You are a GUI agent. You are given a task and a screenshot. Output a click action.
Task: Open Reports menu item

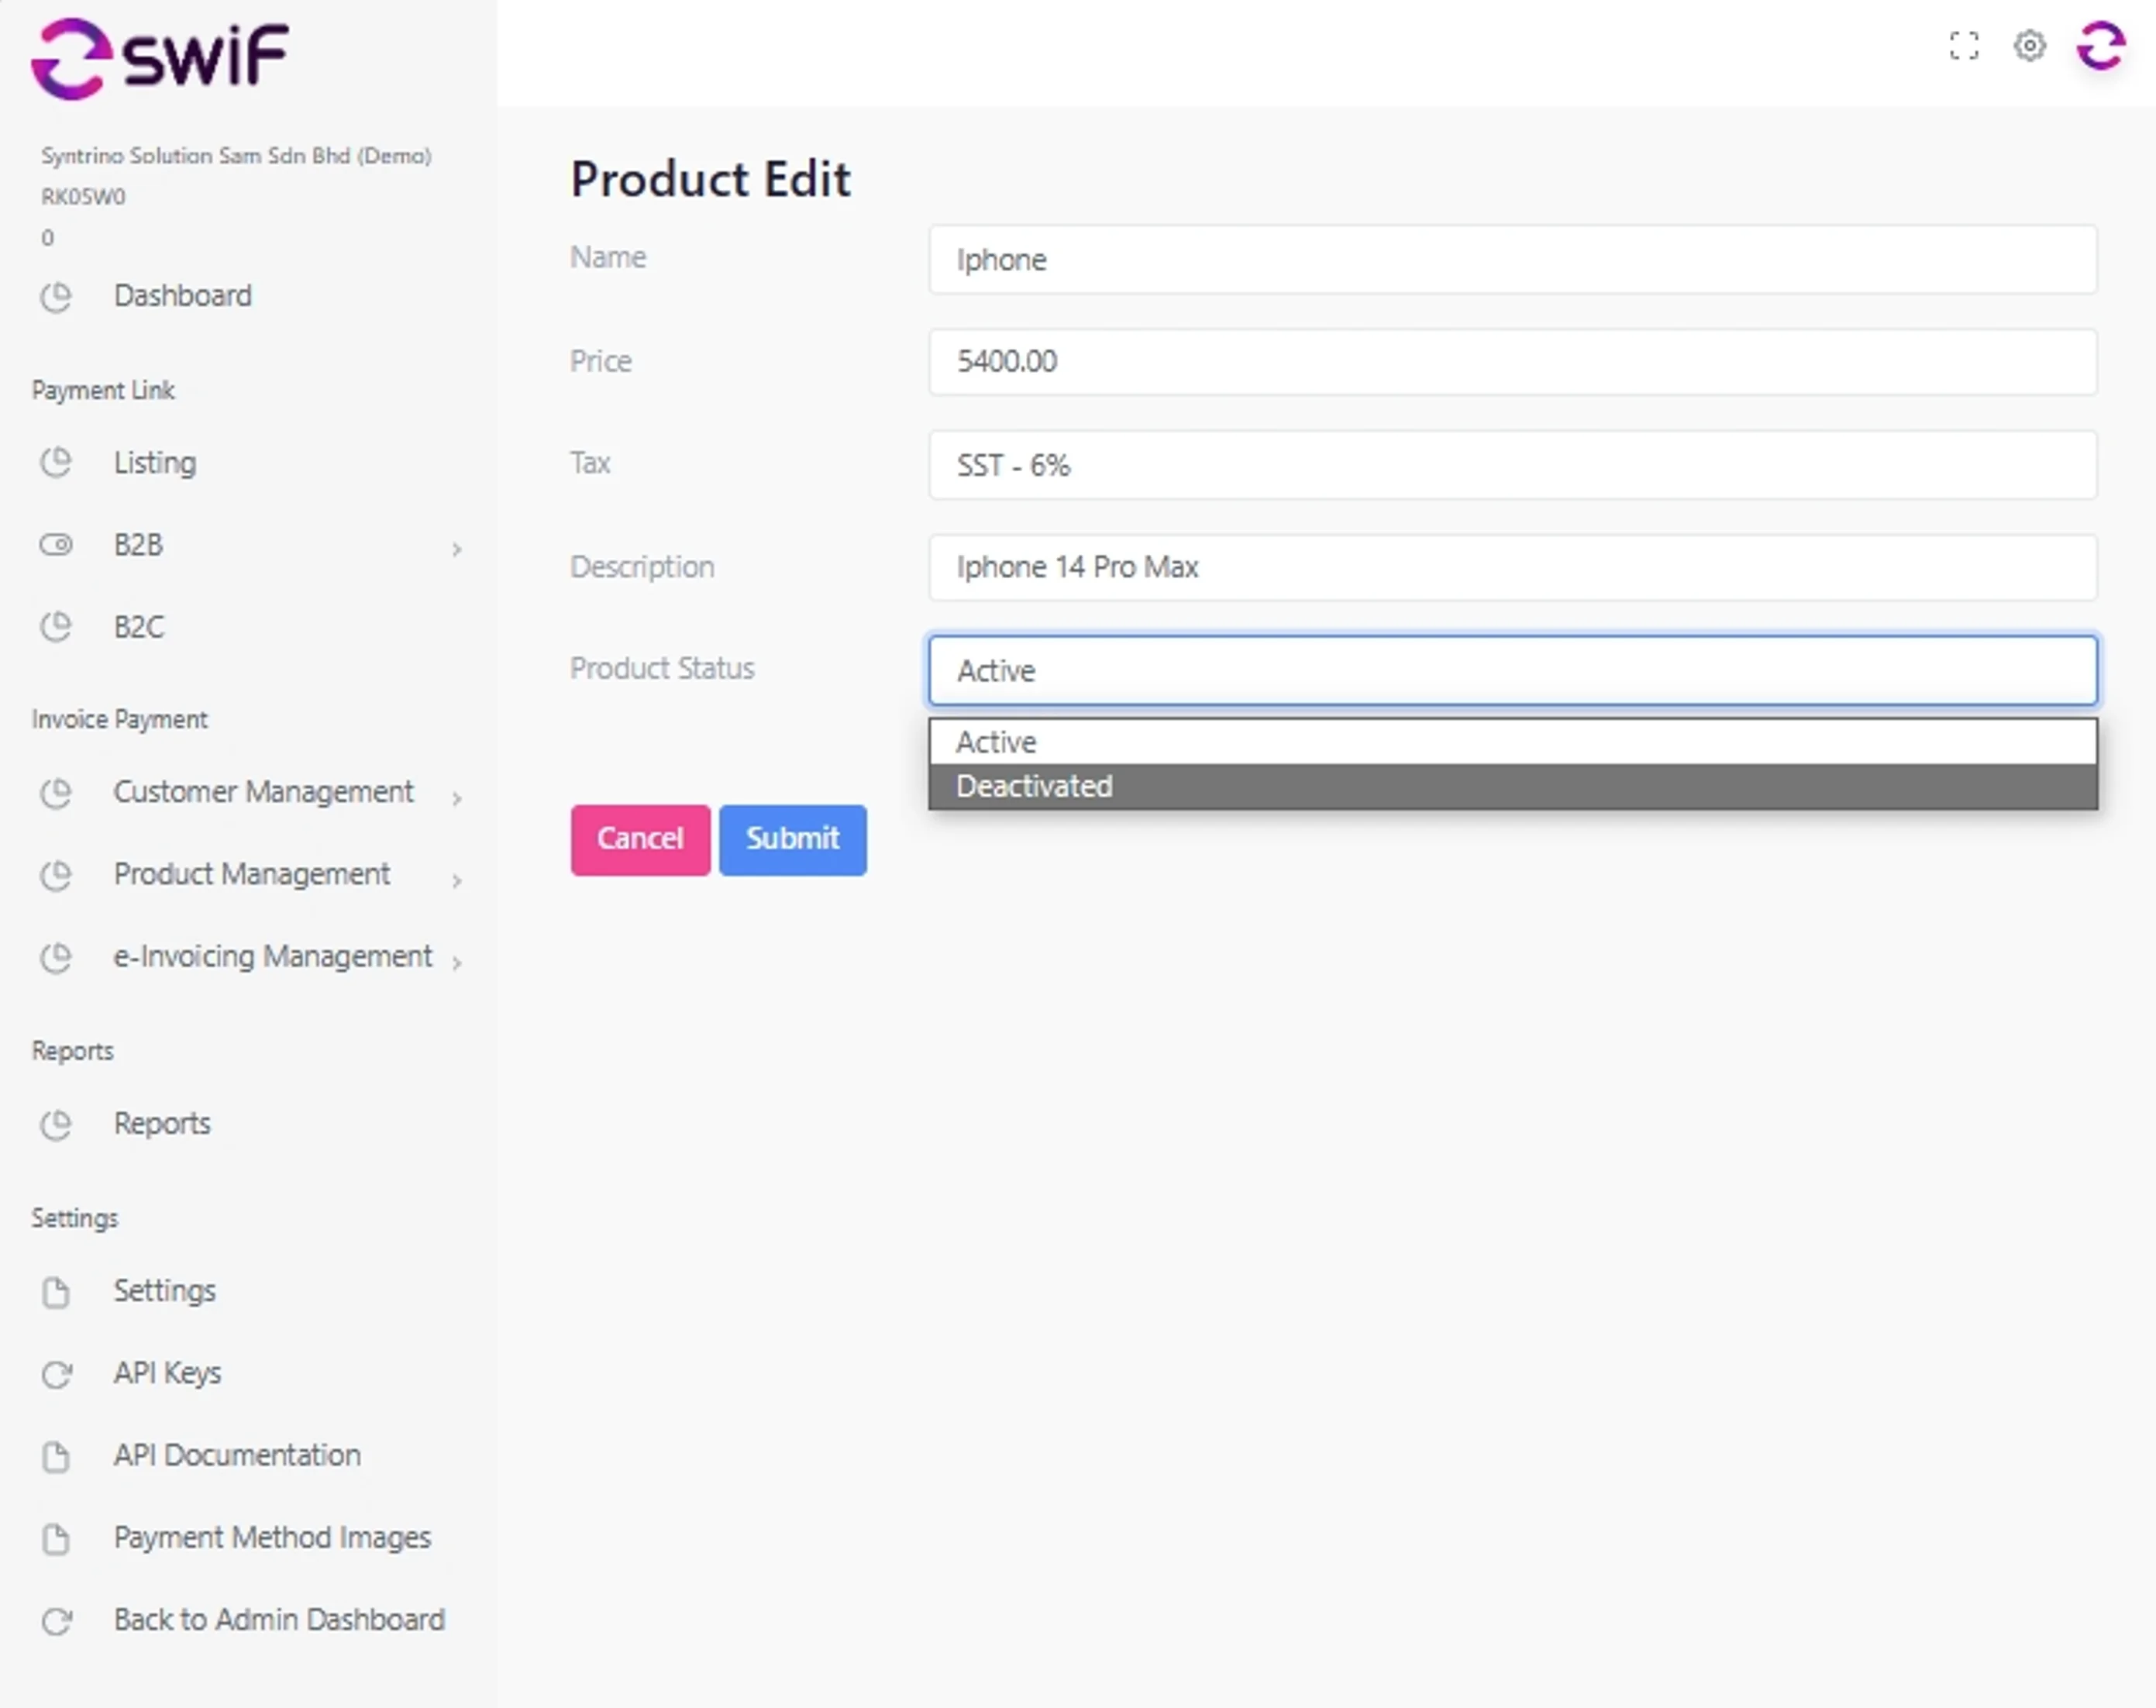click(x=162, y=1124)
